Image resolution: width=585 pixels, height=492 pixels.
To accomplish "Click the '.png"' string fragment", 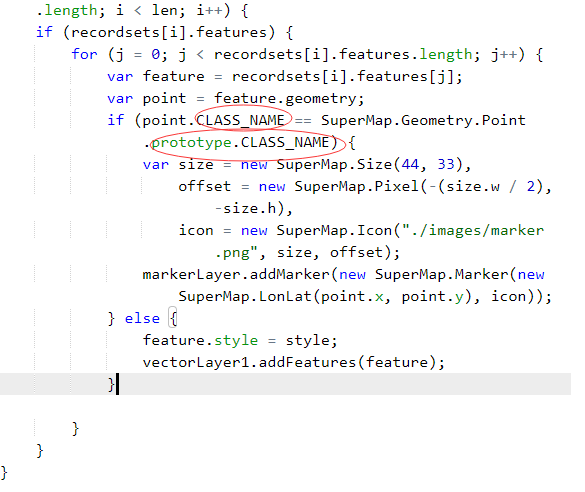I will tap(237, 253).
